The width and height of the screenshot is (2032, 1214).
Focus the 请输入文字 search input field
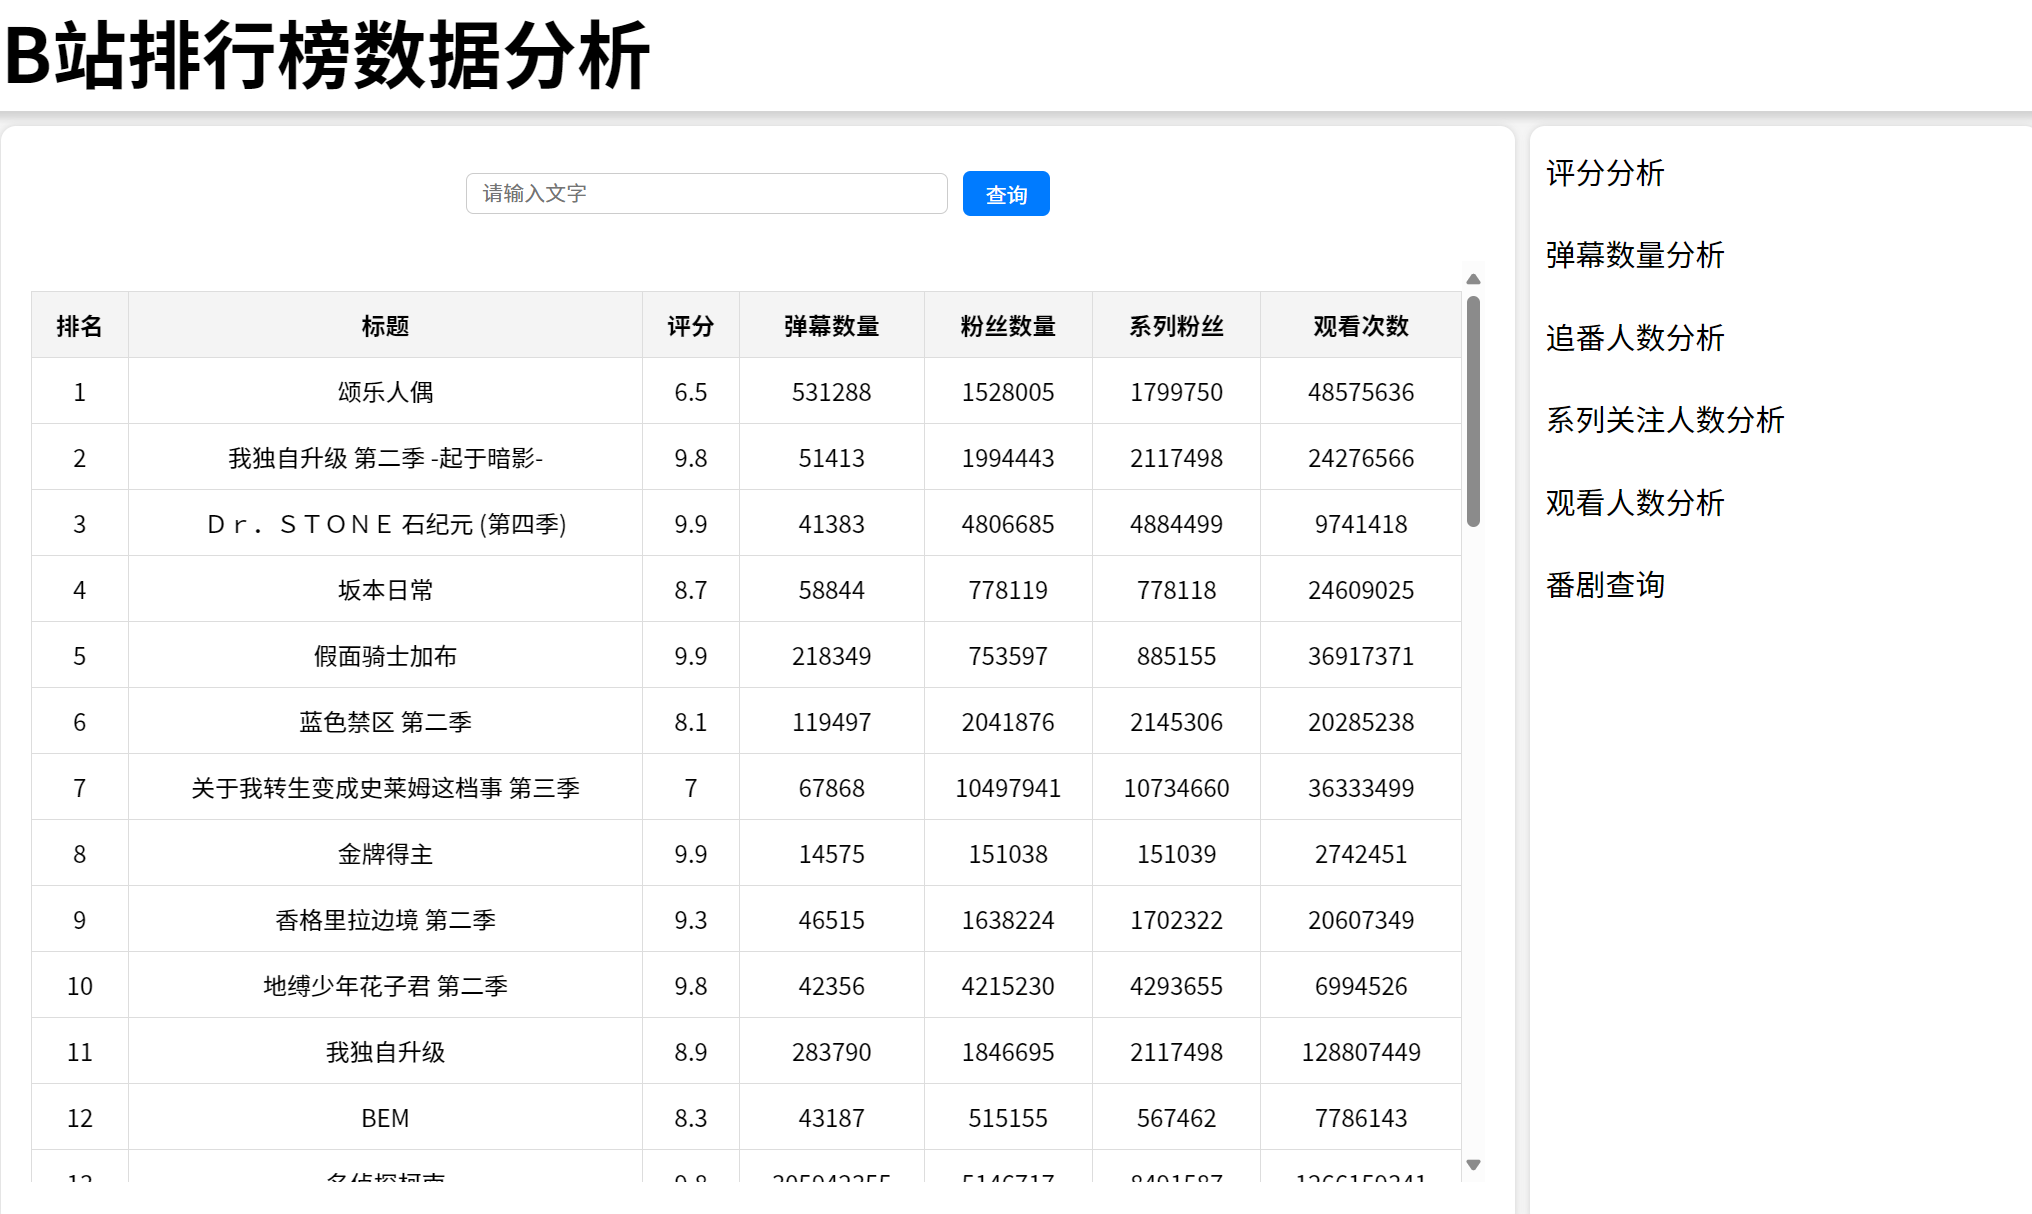pos(706,193)
